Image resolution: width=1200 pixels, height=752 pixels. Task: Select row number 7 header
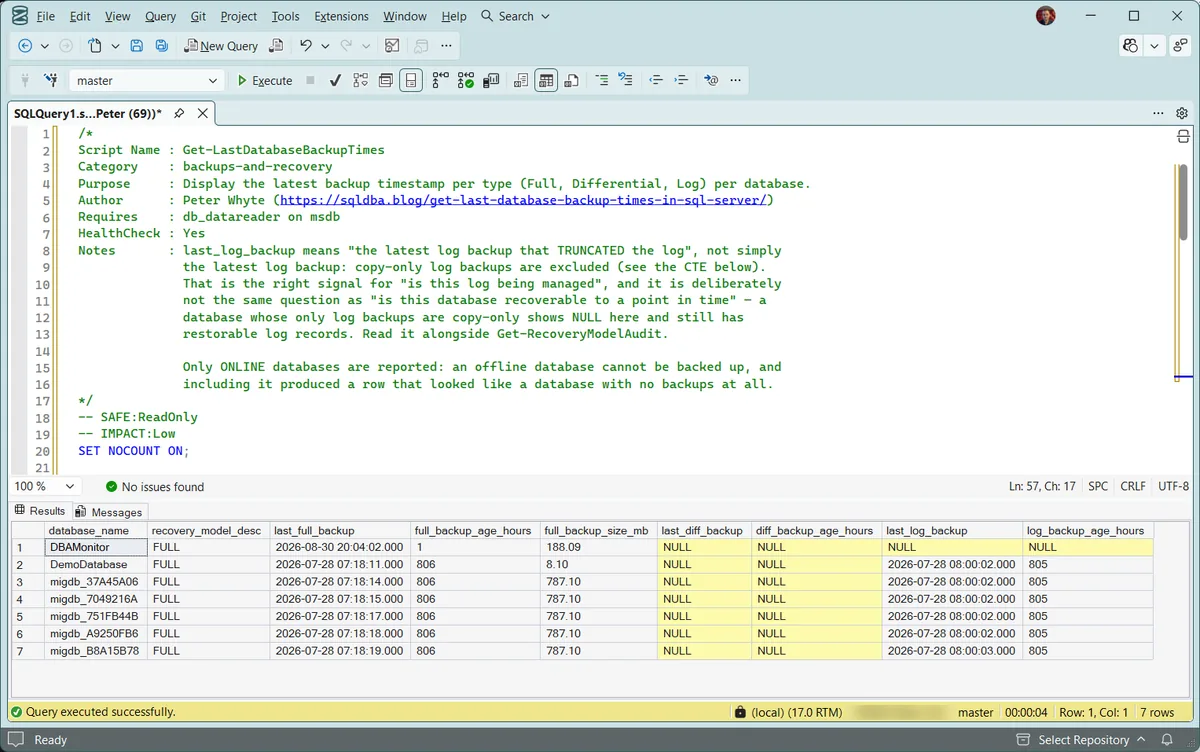[28, 650]
